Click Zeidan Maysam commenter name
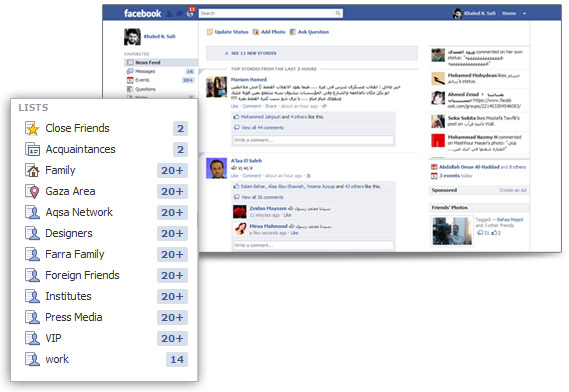 pyautogui.click(x=268, y=208)
